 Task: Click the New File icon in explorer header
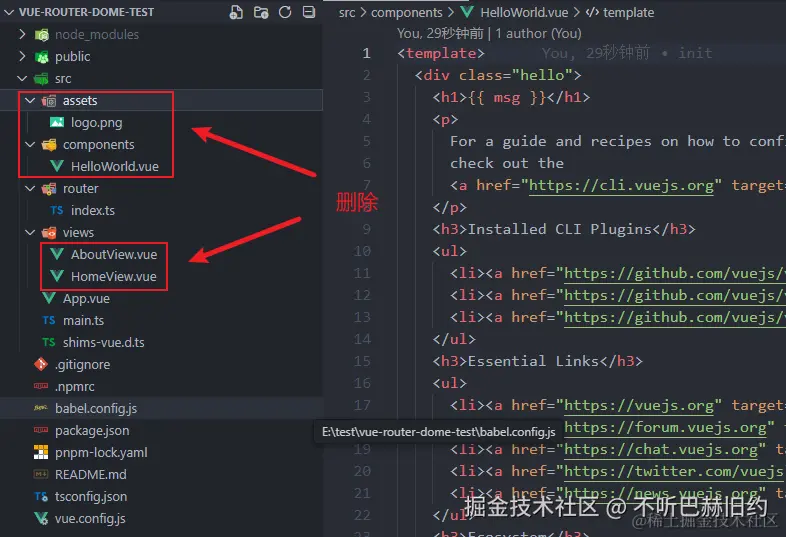click(236, 12)
